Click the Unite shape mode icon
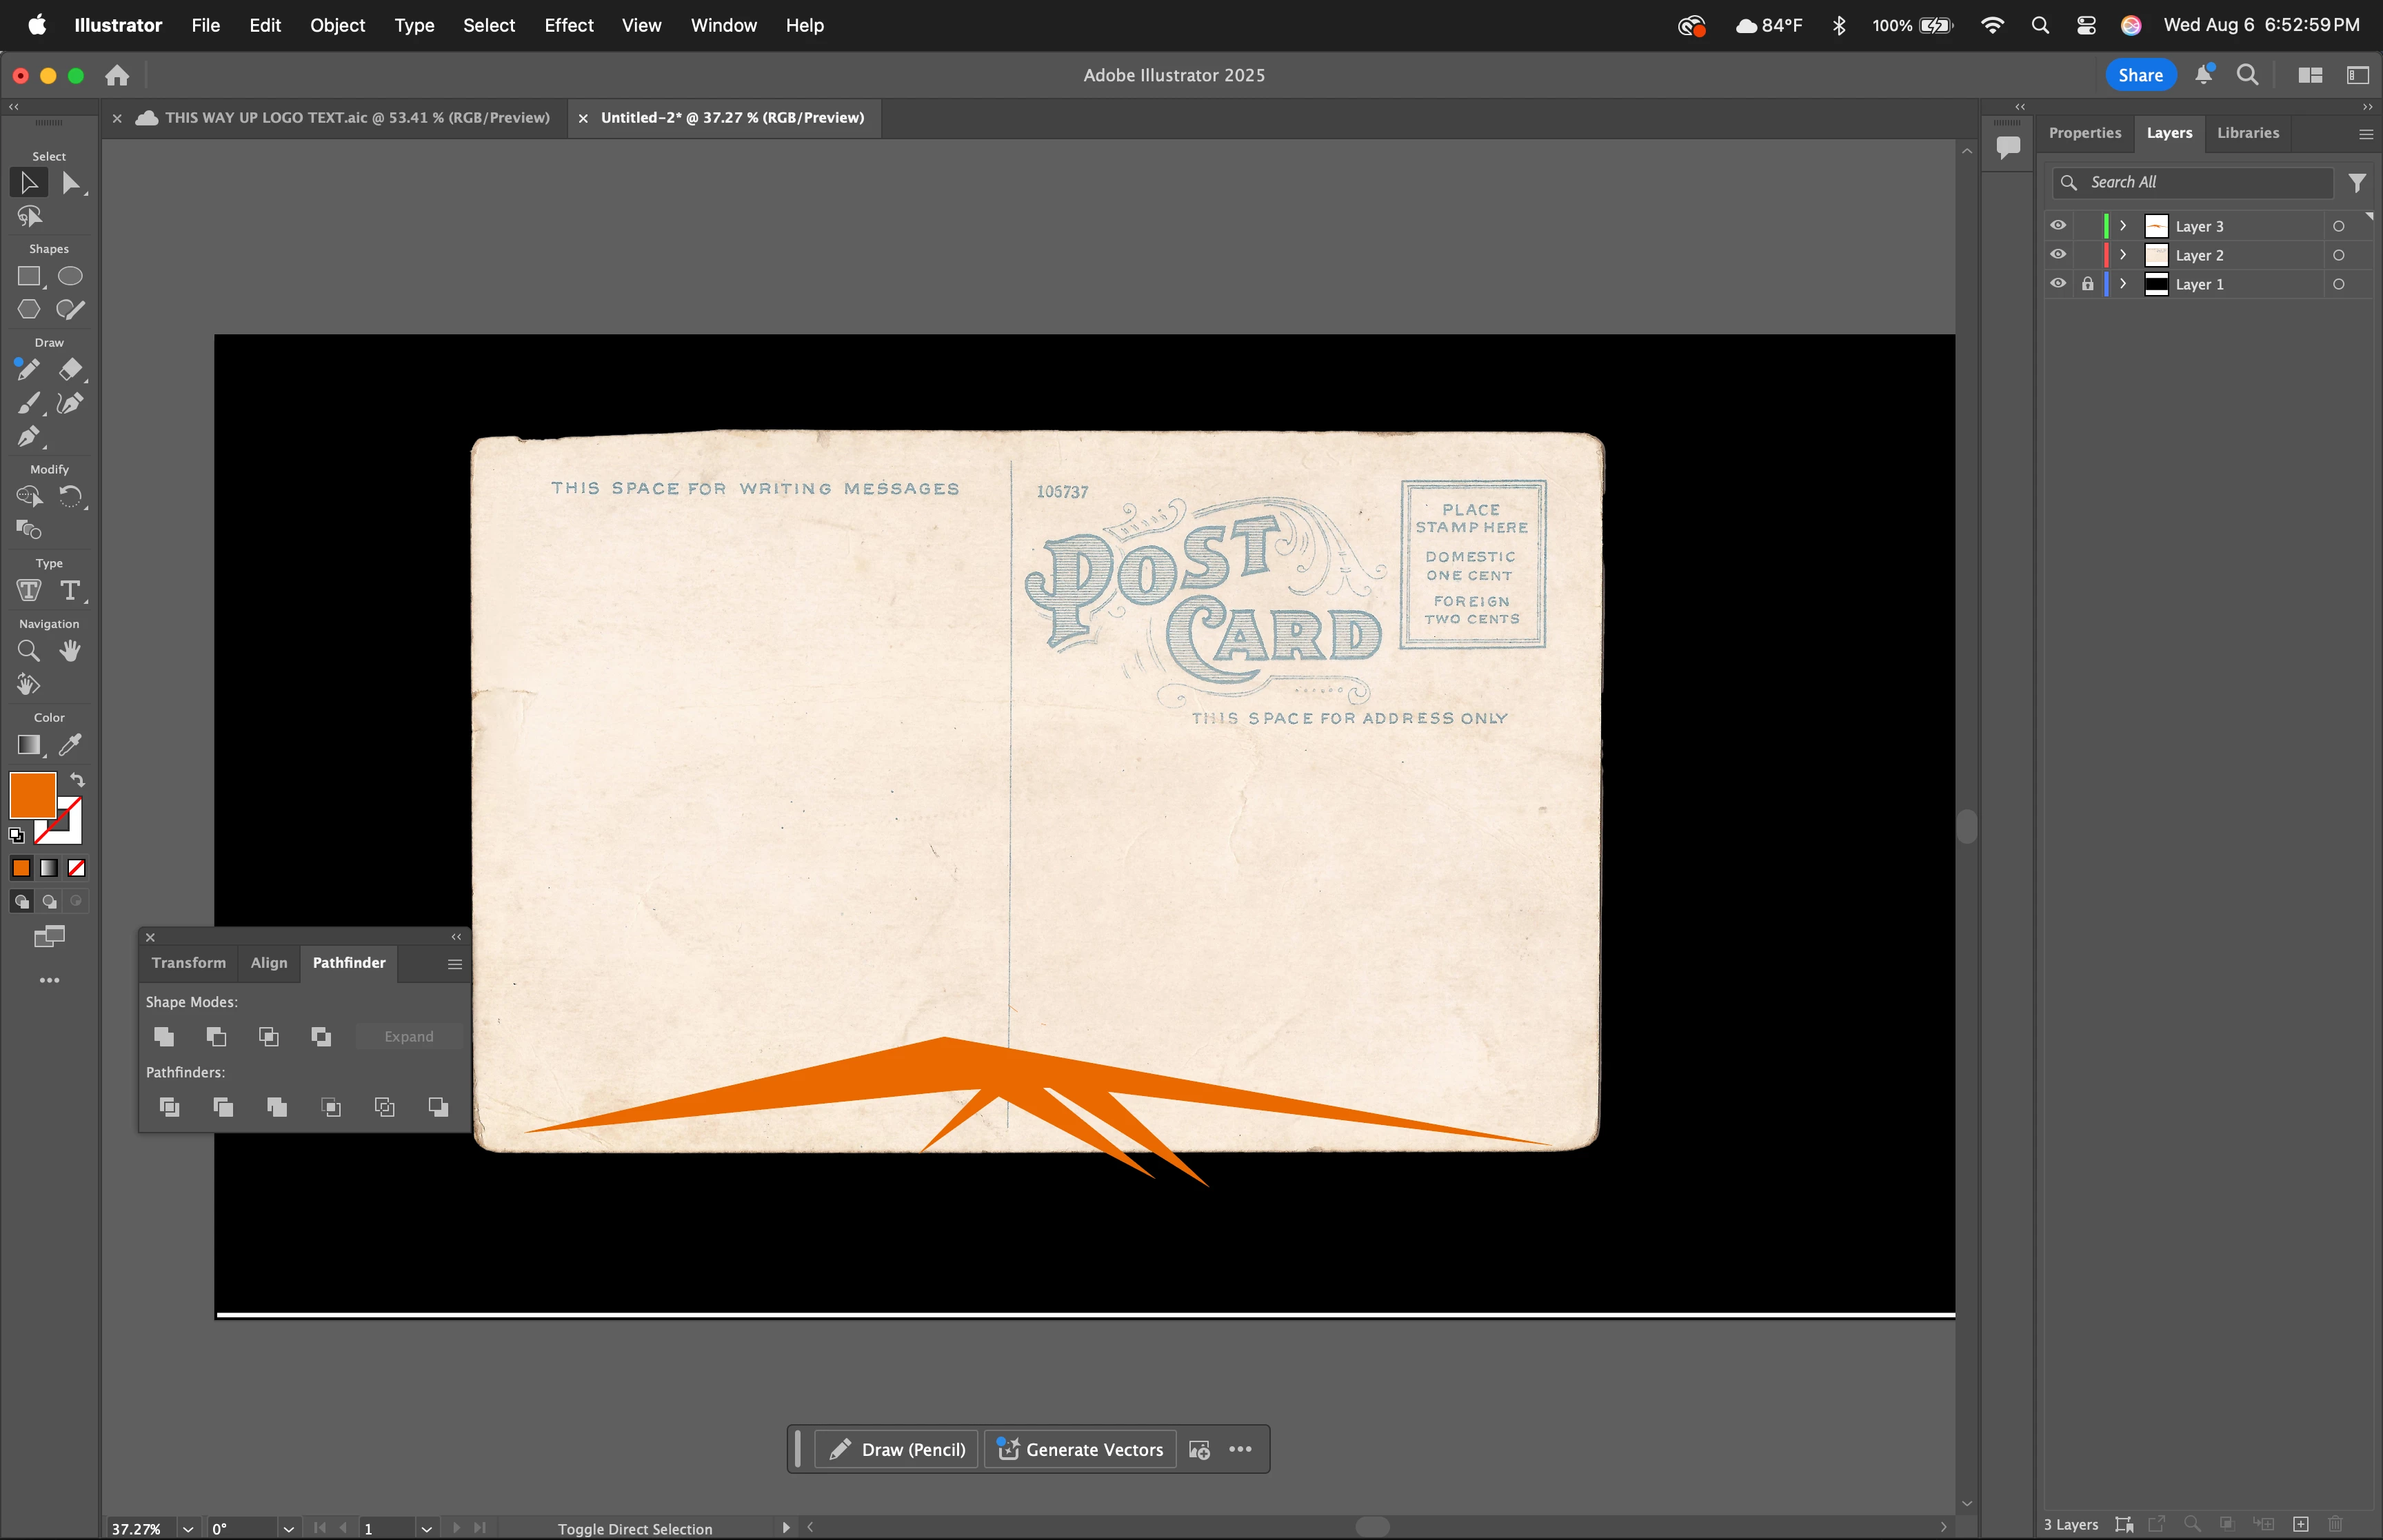The image size is (2383, 1540). point(164,1037)
